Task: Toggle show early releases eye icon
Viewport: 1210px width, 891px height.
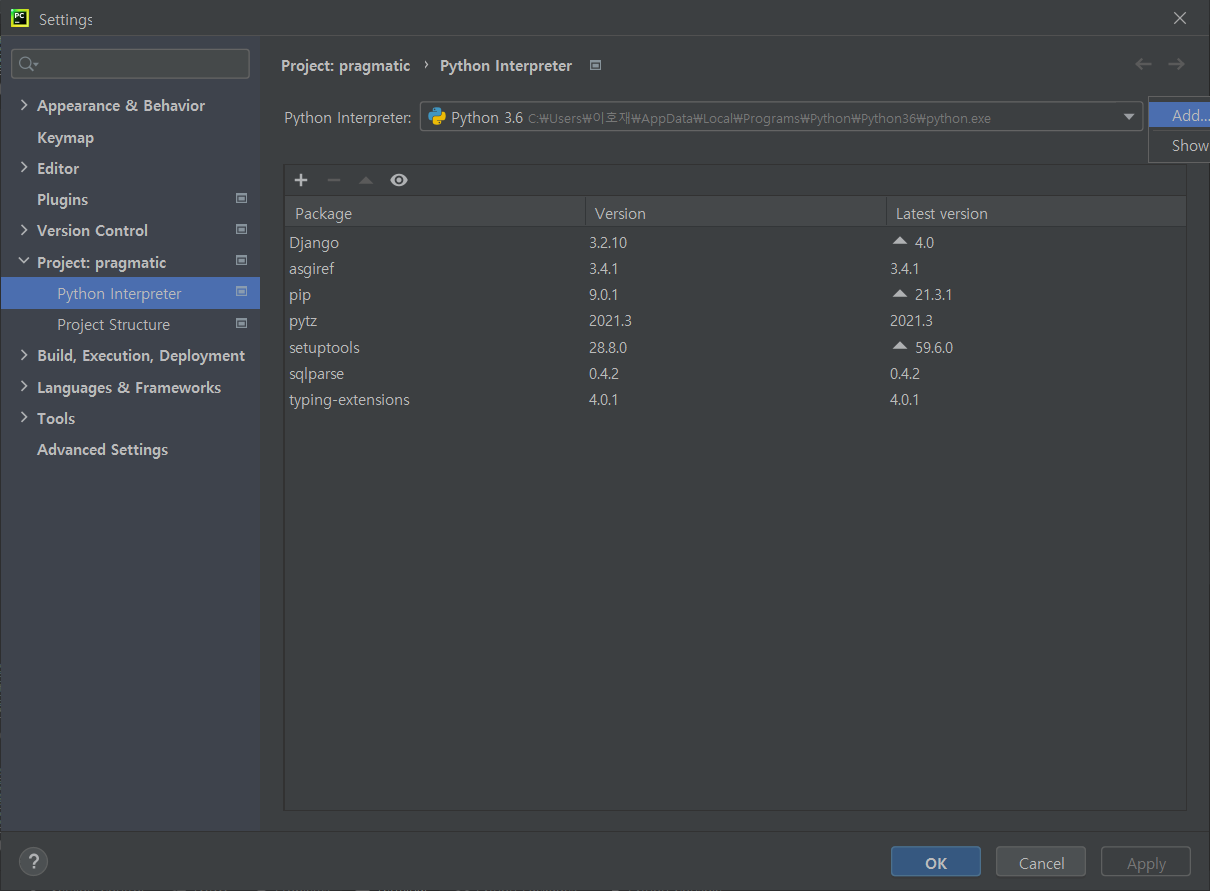Action: point(399,180)
